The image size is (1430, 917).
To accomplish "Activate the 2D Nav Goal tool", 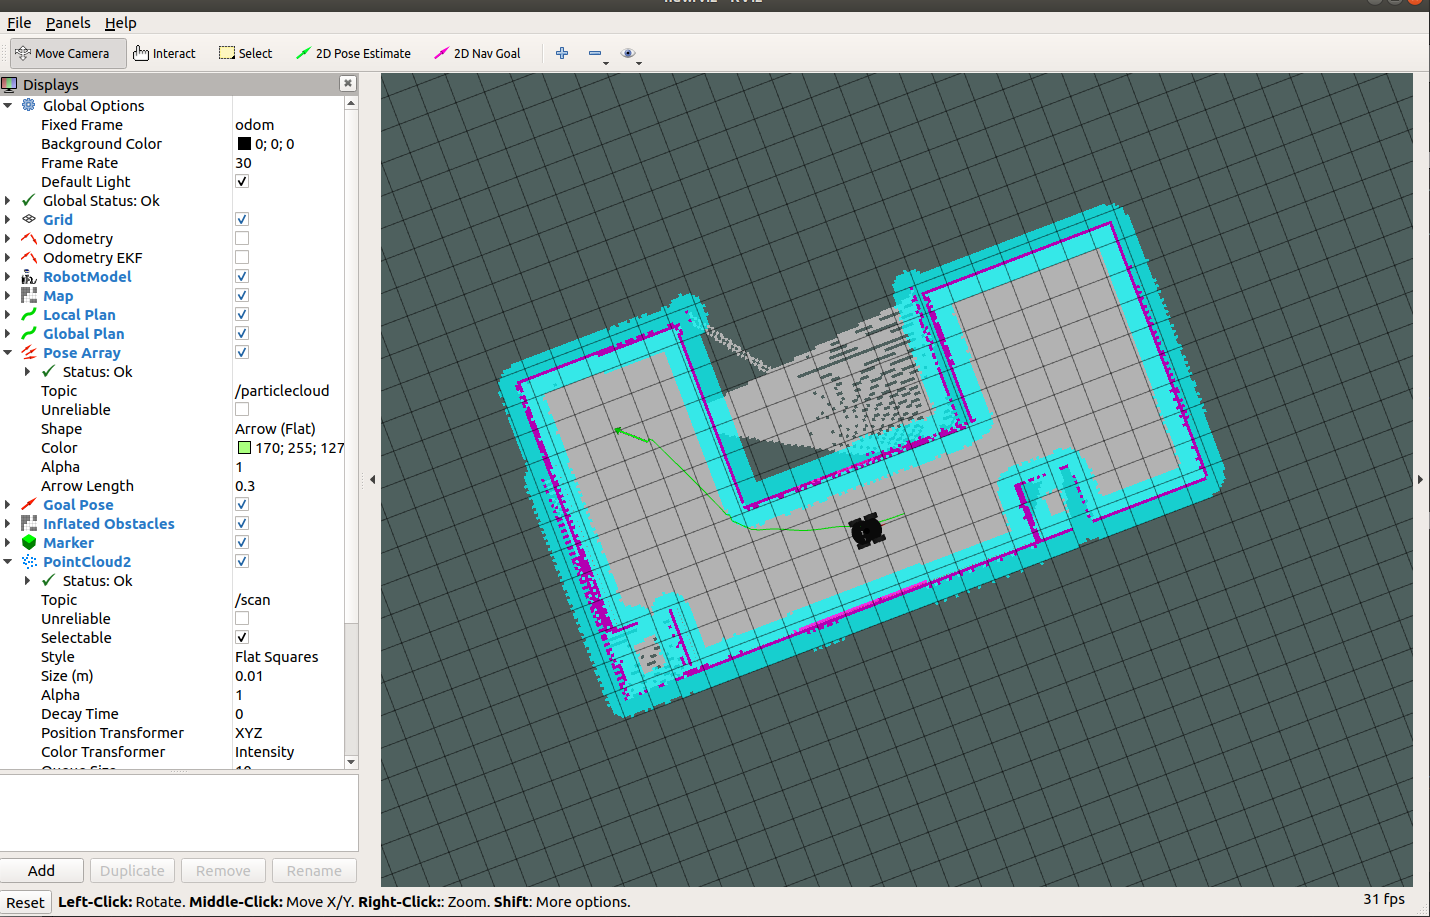I will [x=477, y=53].
